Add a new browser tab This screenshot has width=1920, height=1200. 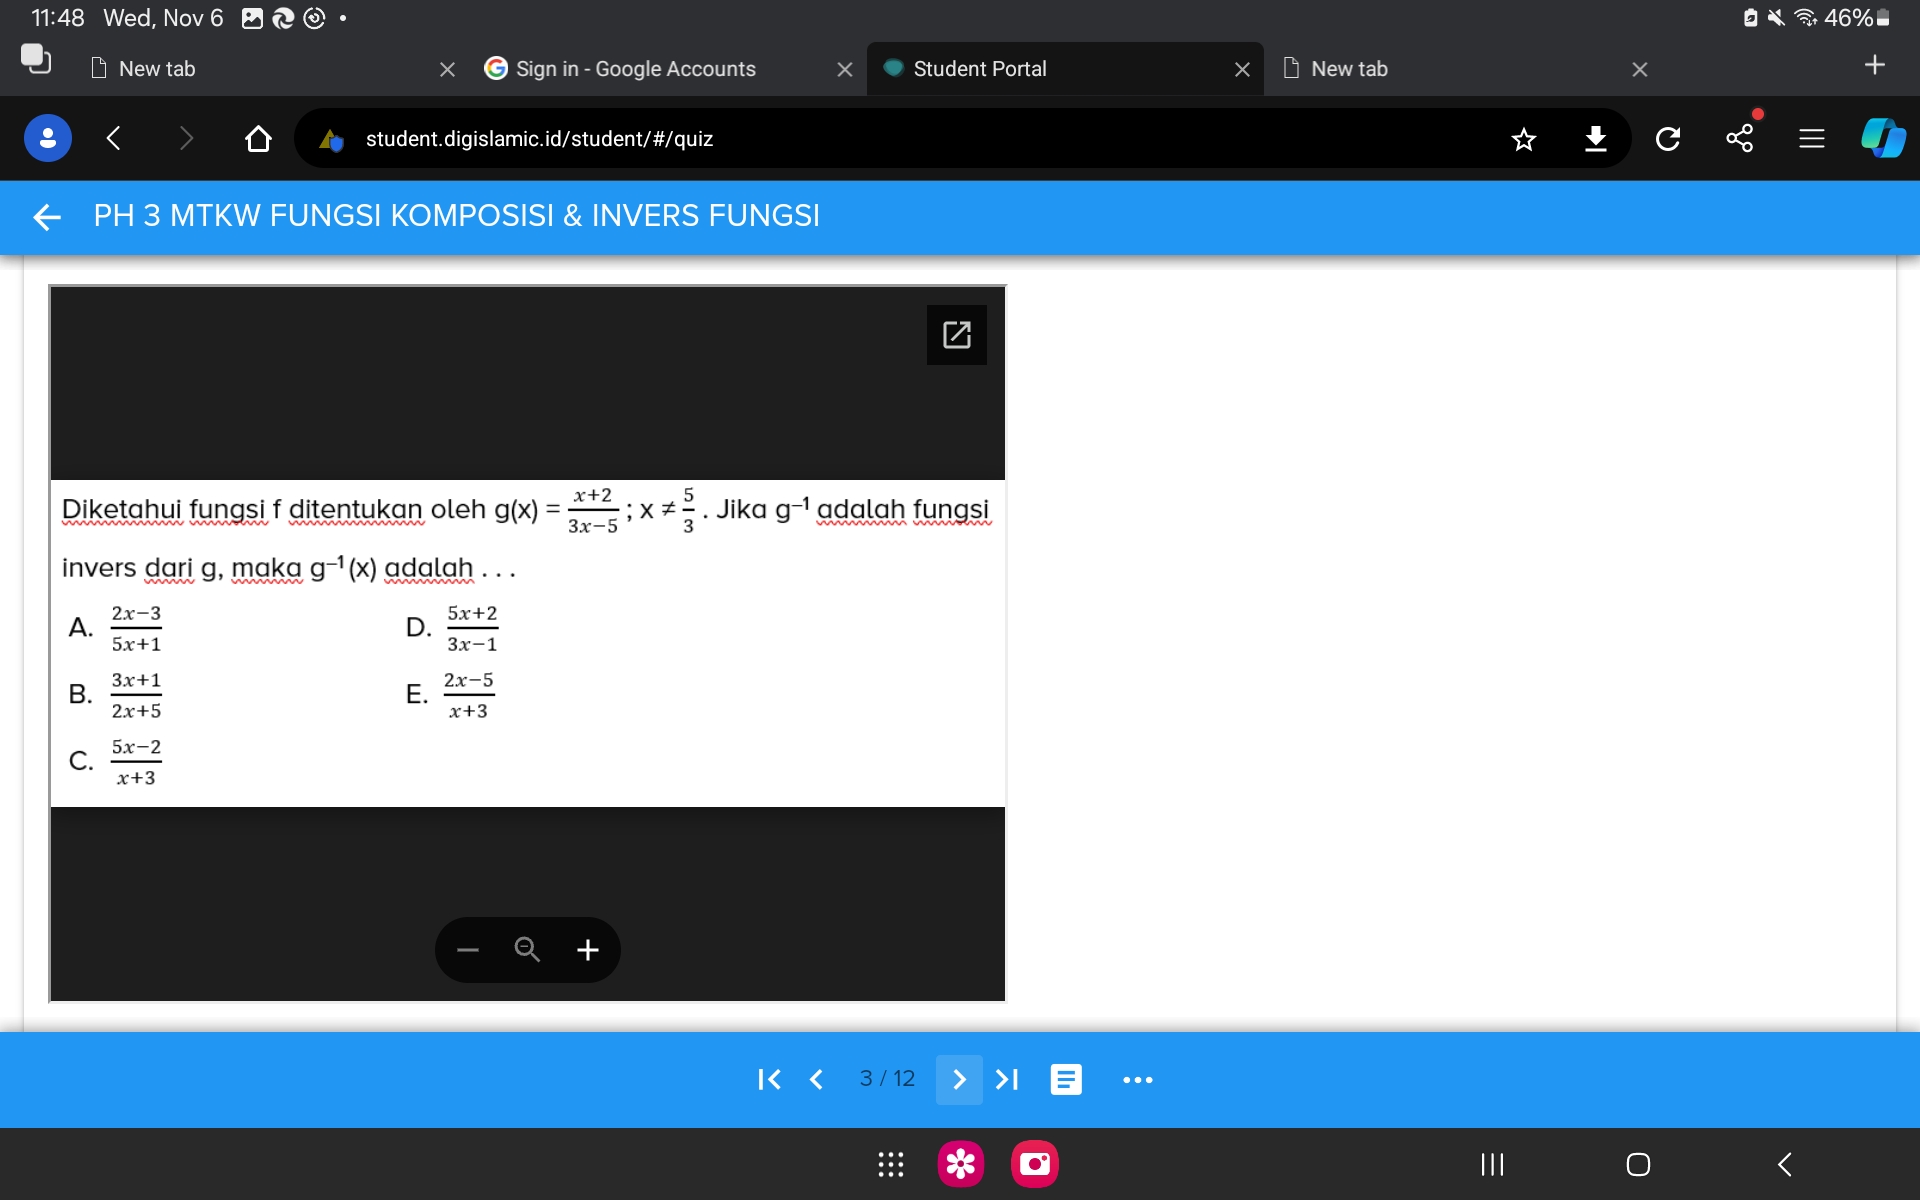tap(1875, 65)
